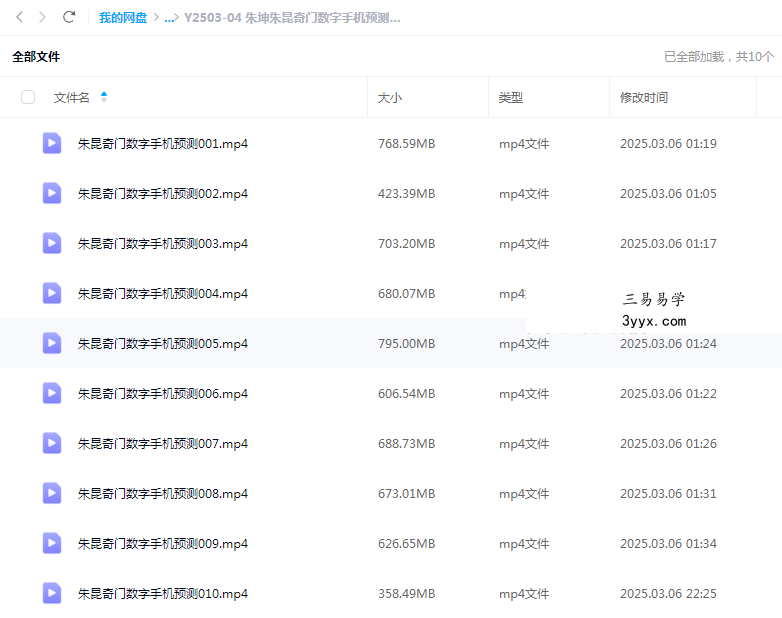Click size value 423.39MB
The height and width of the screenshot is (618, 782).
click(406, 194)
